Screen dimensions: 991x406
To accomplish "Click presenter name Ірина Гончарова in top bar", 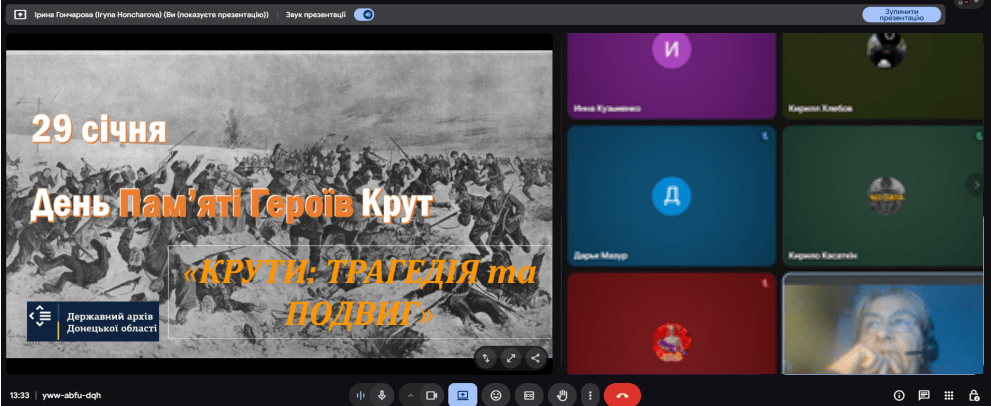I will 152,15.
